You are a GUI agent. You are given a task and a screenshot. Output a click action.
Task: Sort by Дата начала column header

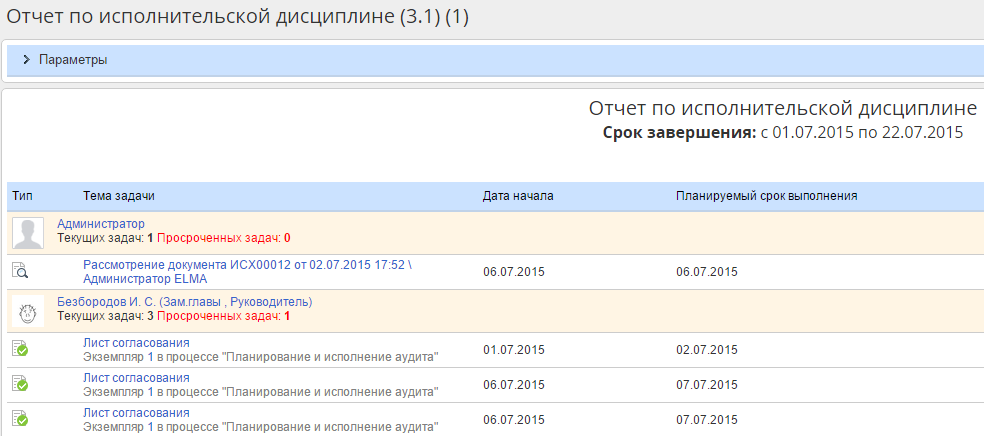click(x=518, y=196)
